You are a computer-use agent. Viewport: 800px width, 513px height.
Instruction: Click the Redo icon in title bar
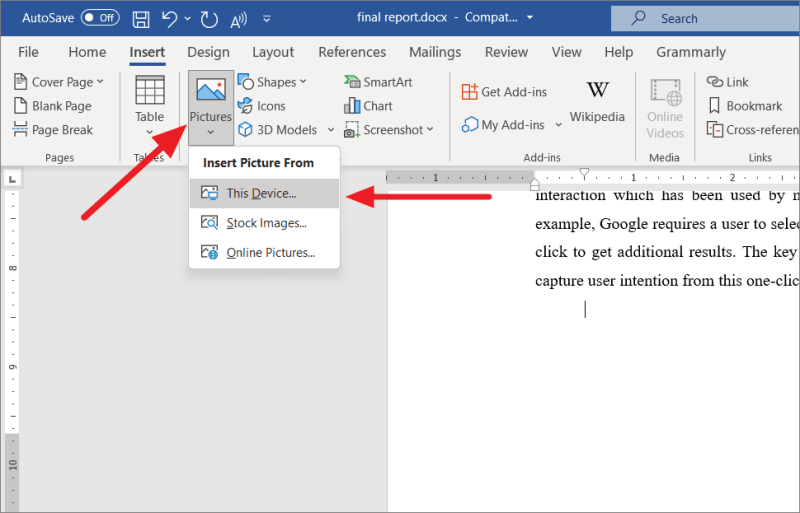[x=209, y=19]
